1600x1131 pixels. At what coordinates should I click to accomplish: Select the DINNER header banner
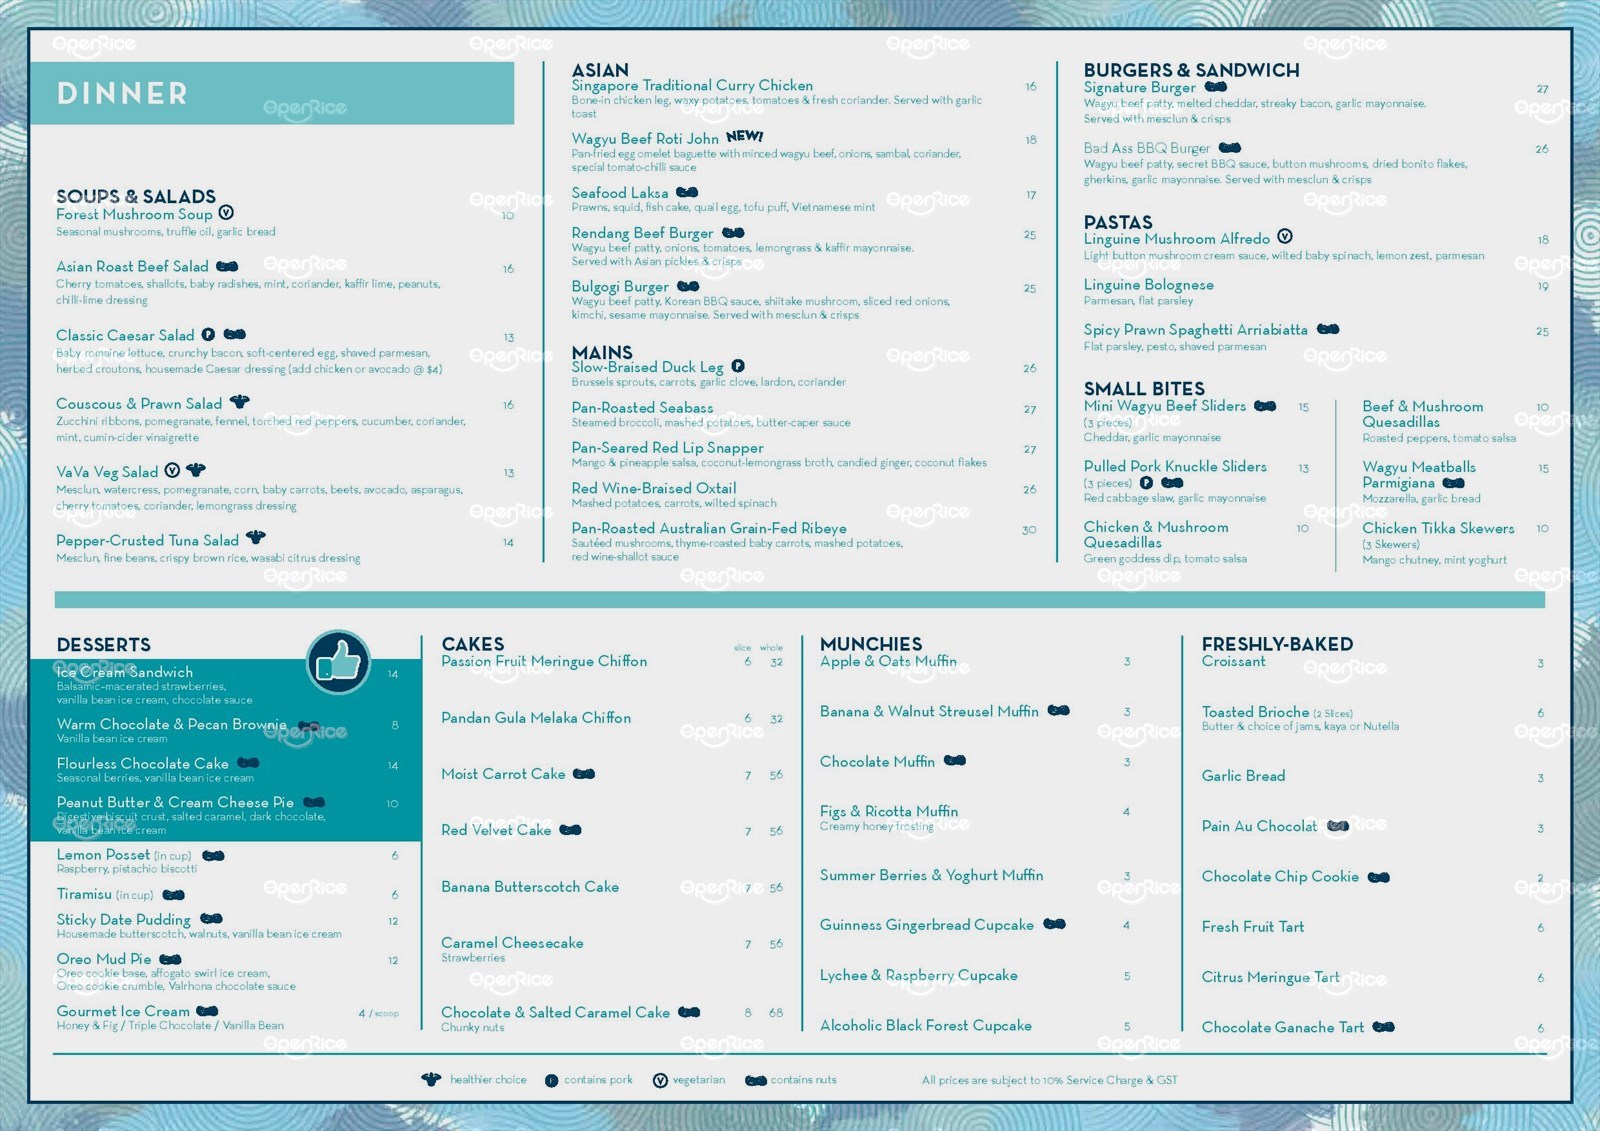pos(272,93)
